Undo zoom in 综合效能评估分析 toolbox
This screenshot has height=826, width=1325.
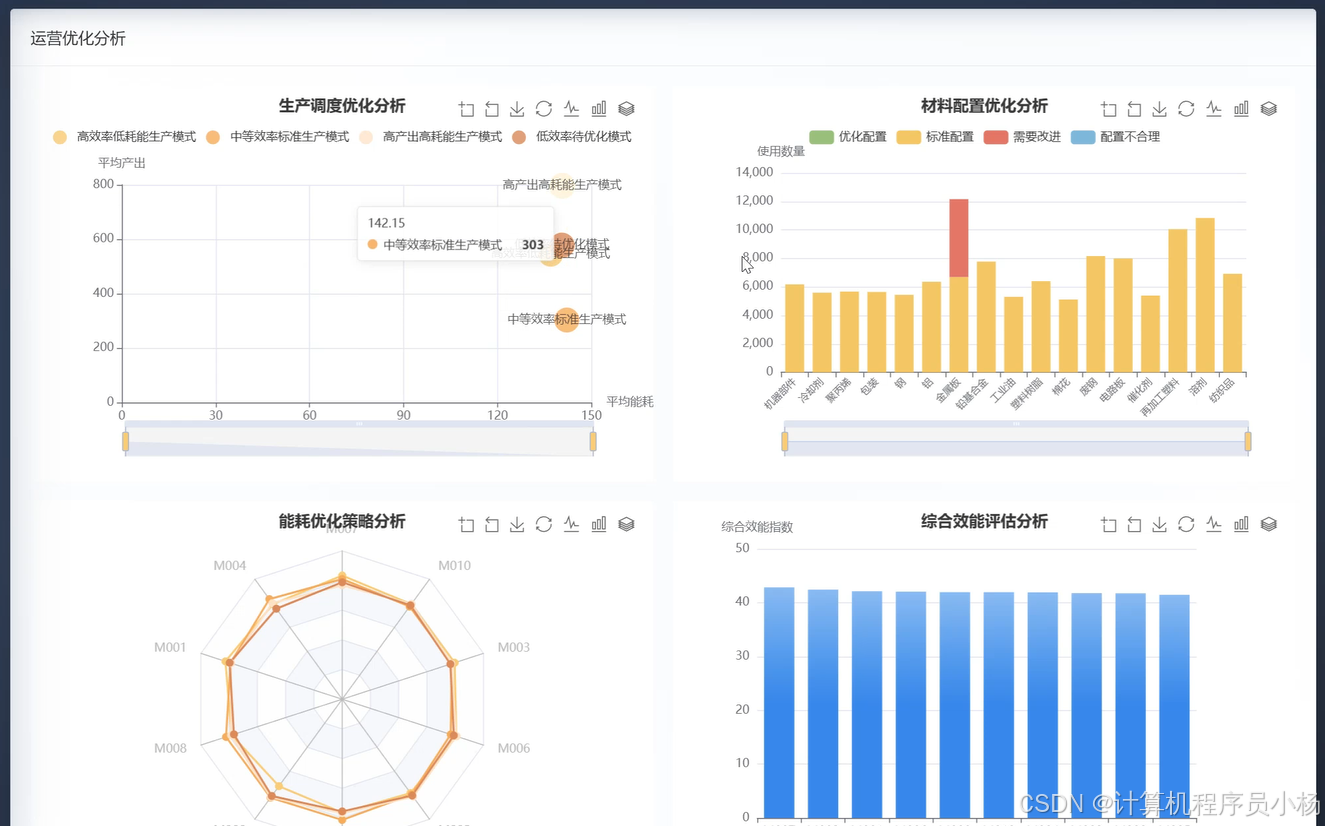tap(1133, 525)
